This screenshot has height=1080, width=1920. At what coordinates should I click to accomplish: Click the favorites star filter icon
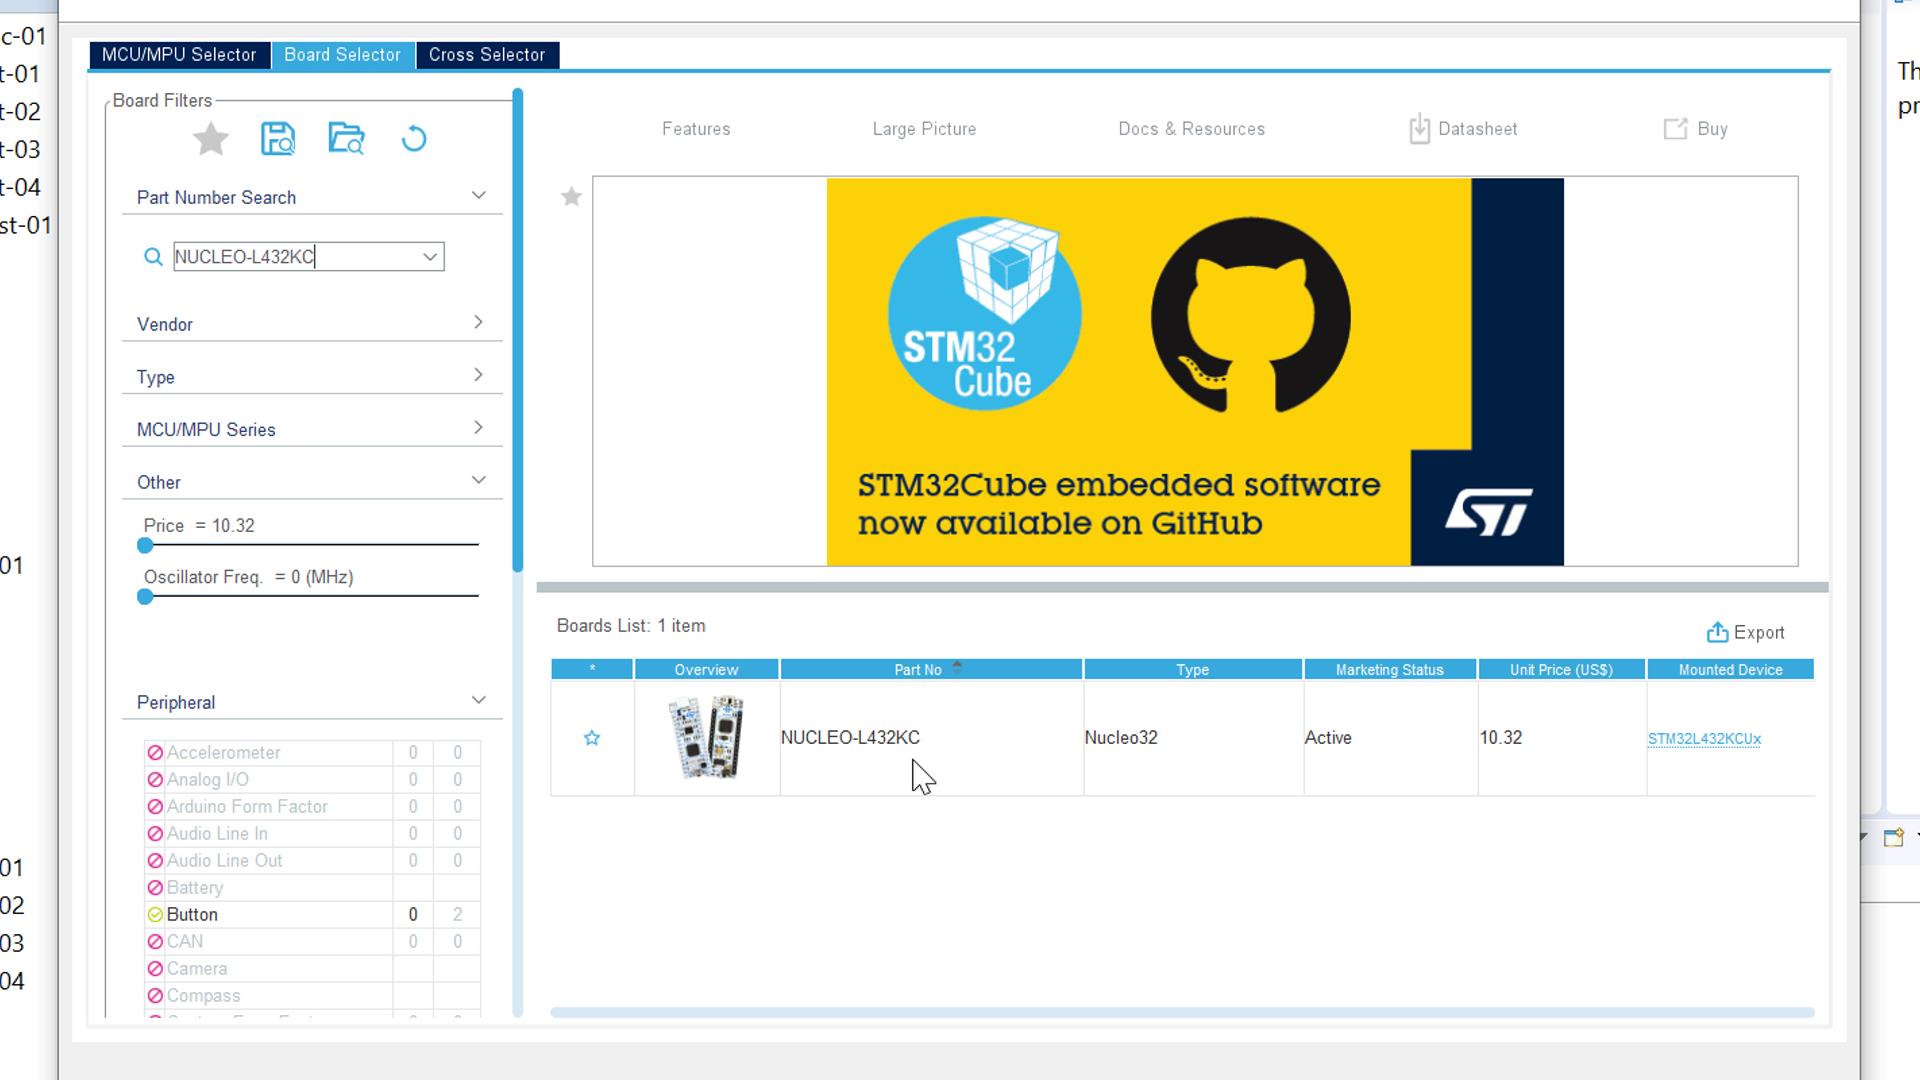(211, 140)
